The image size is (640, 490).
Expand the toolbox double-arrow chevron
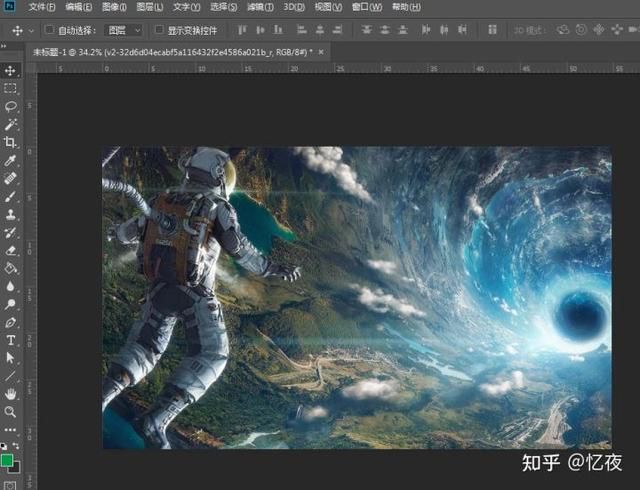[4, 47]
